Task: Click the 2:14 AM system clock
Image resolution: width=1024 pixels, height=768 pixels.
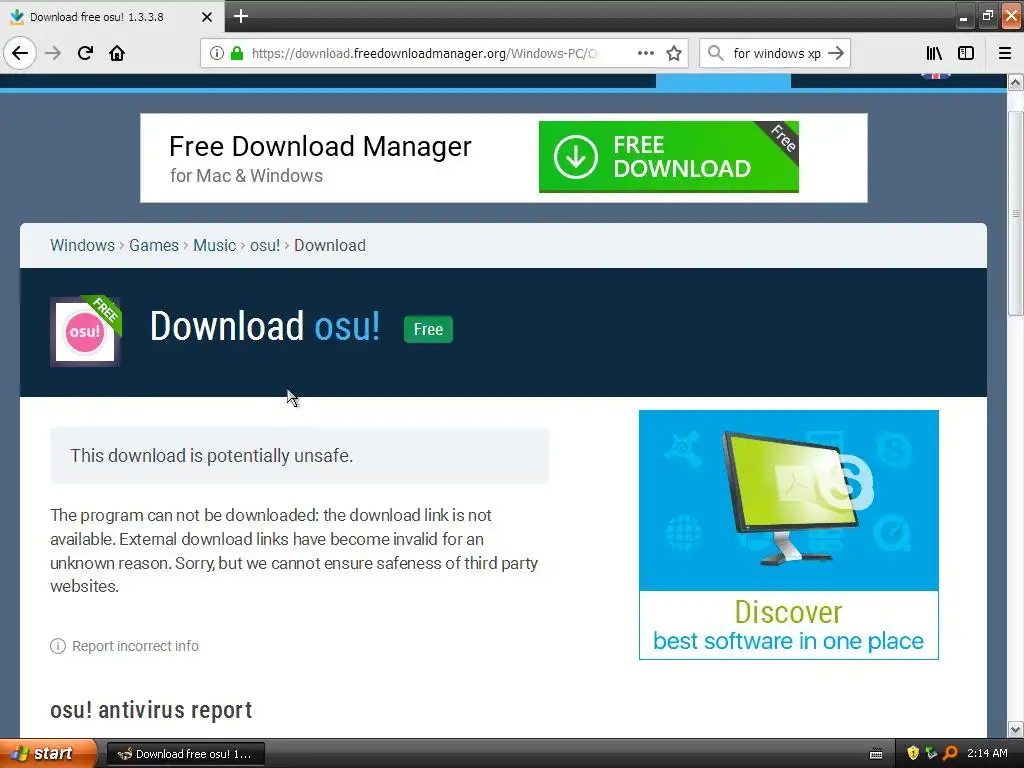Action: tap(987, 754)
